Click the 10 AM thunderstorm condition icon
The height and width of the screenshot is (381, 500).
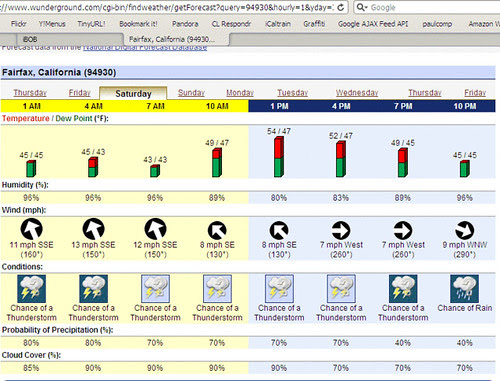click(217, 289)
